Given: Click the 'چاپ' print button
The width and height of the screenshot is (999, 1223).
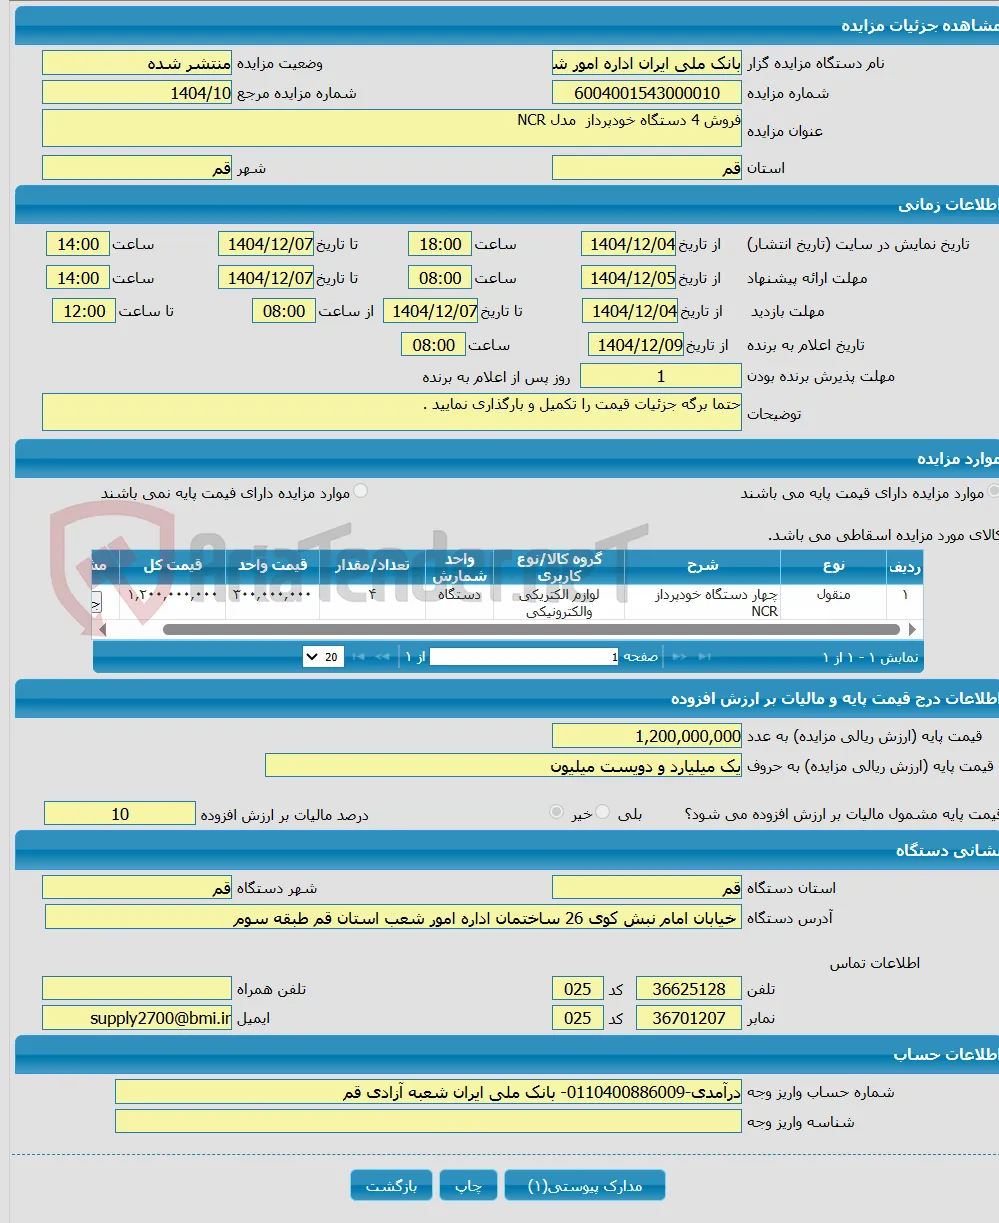Looking at the screenshot, I should [x=469, y=1185].
